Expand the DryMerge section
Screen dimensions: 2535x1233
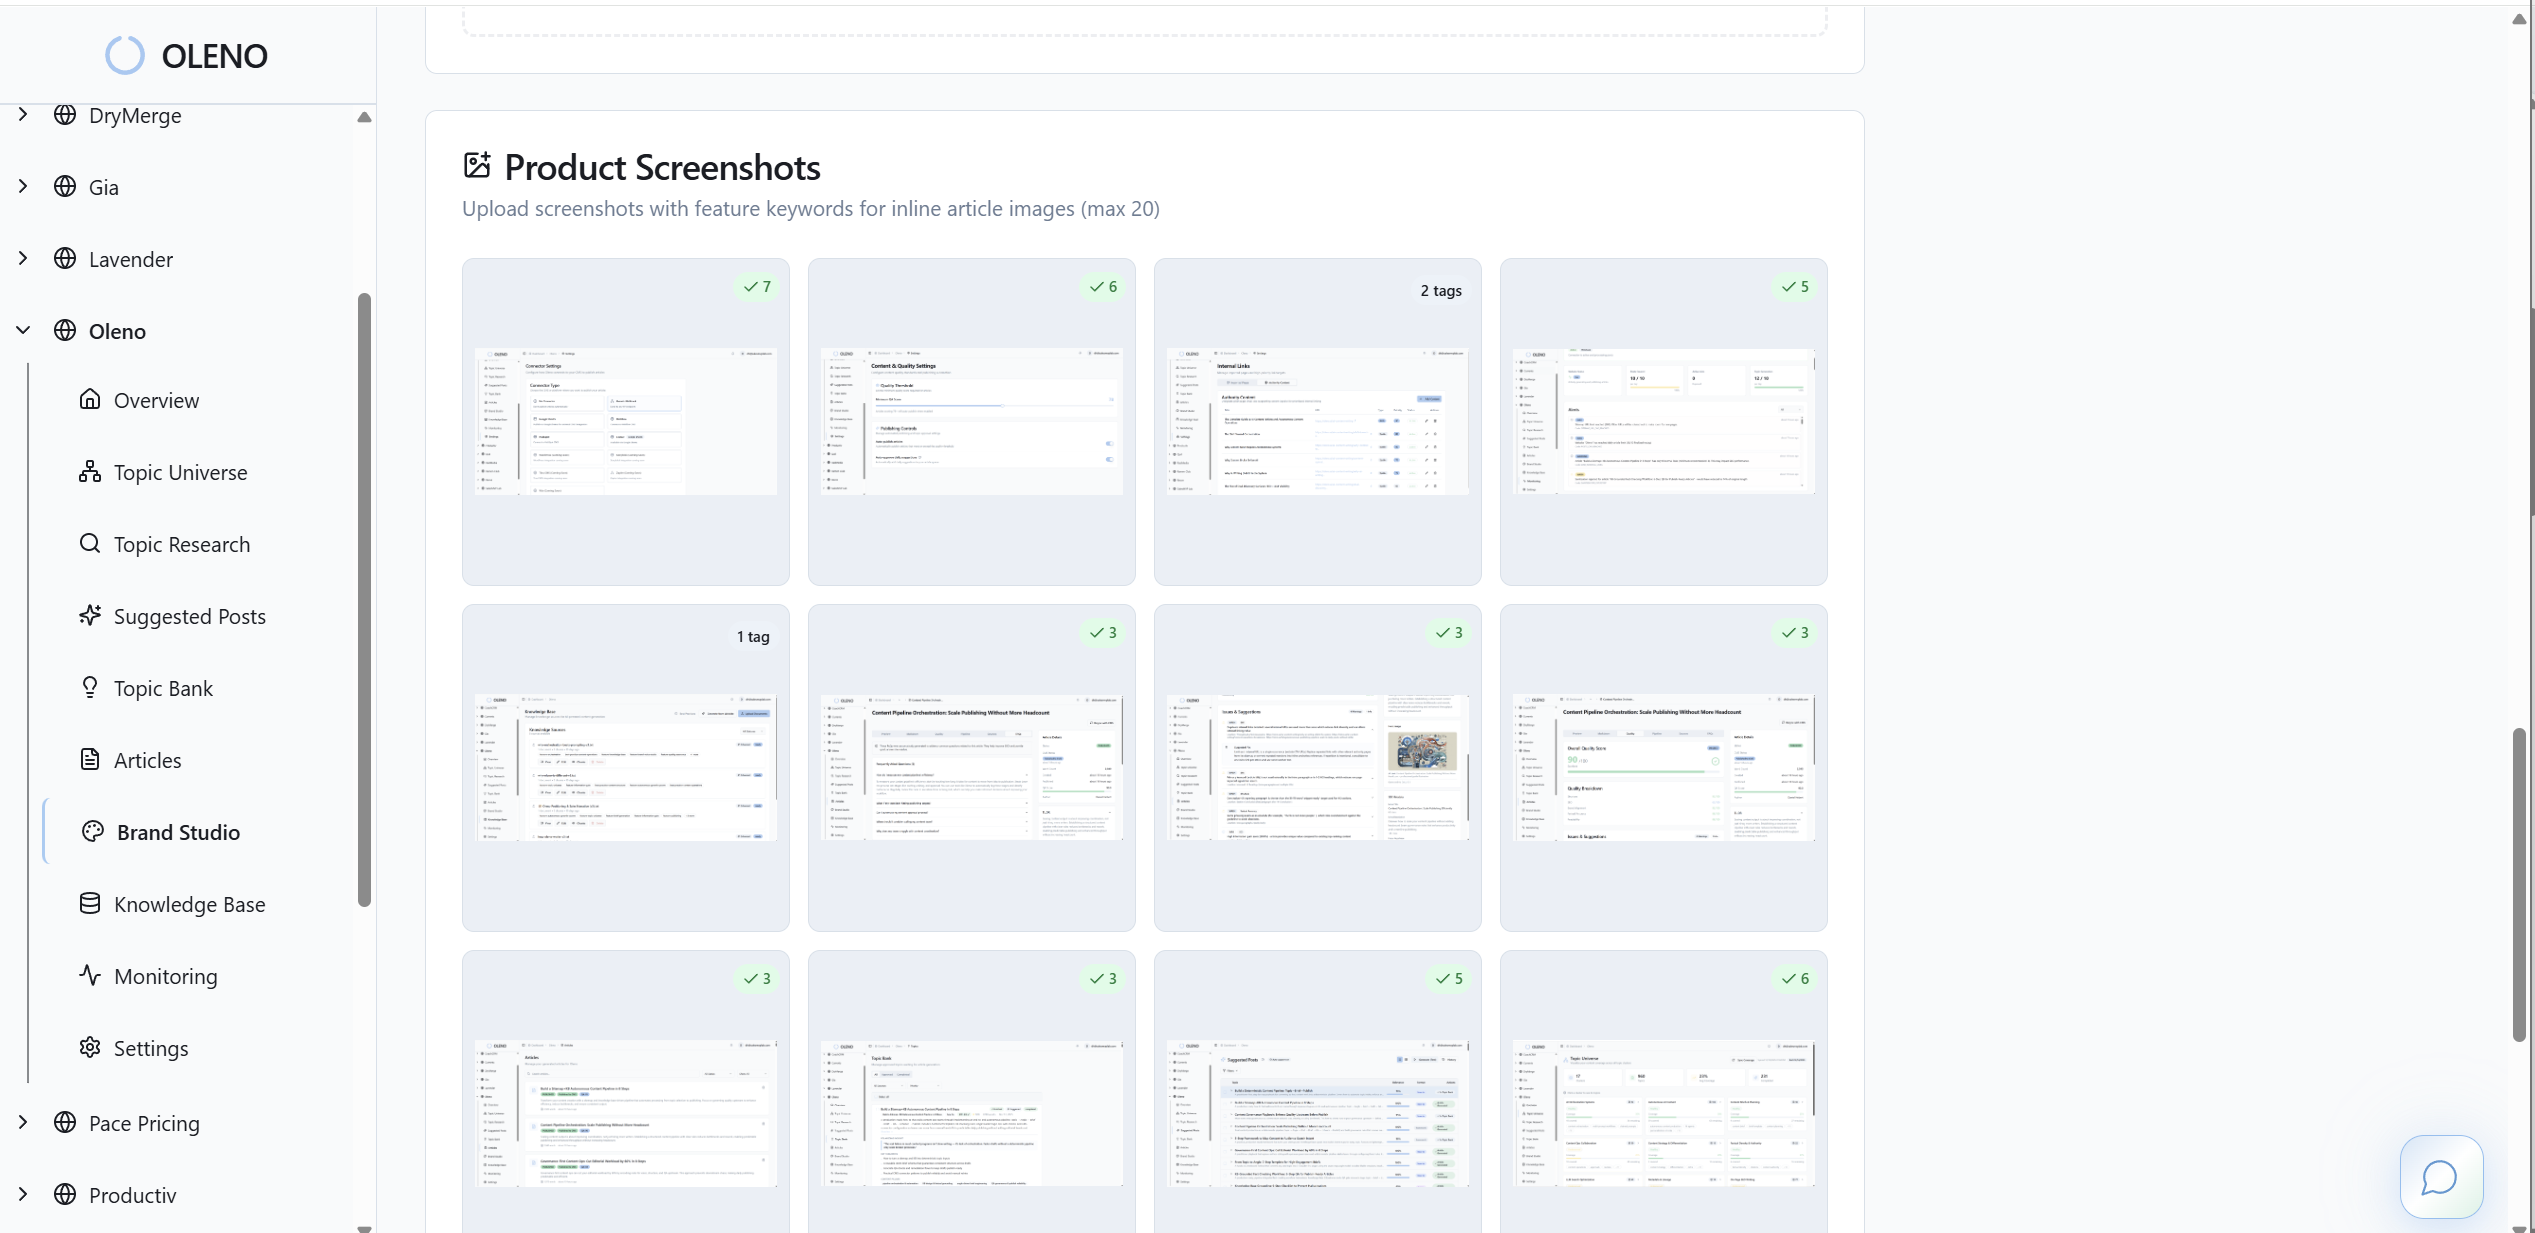click(x=23, y=114)
